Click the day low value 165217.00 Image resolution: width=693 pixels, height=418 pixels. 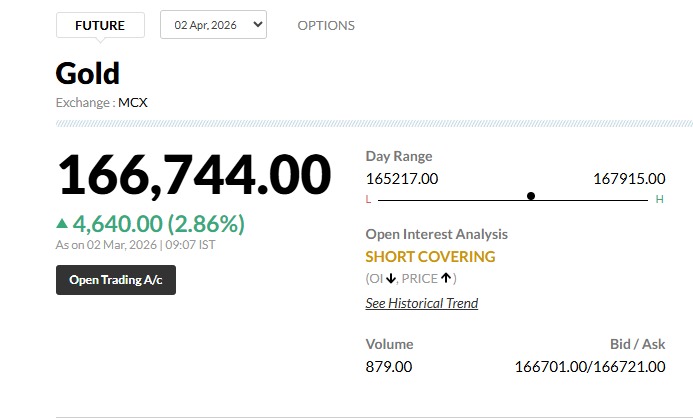tap(402, 178)
